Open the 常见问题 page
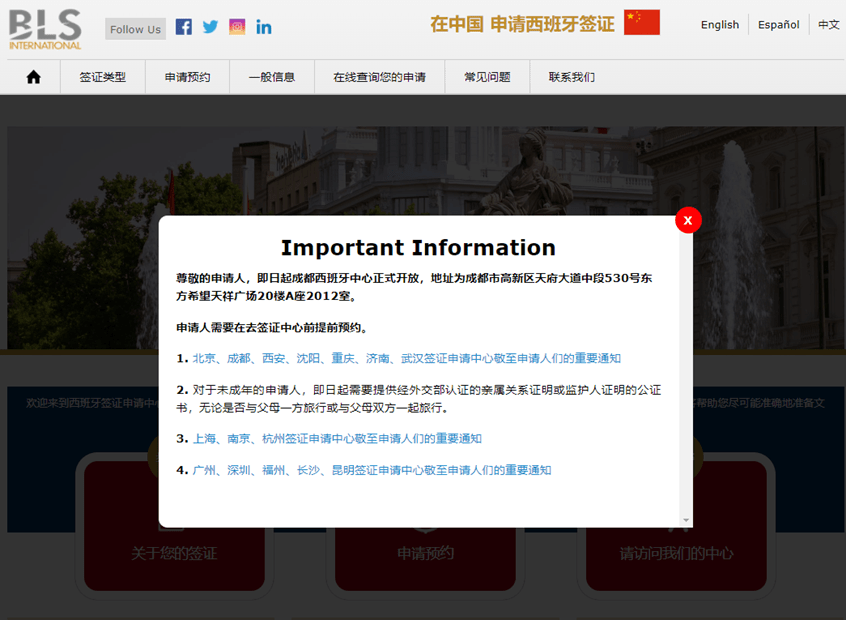The height and width of the screenshot is (620, 846). tap(487, 77)
